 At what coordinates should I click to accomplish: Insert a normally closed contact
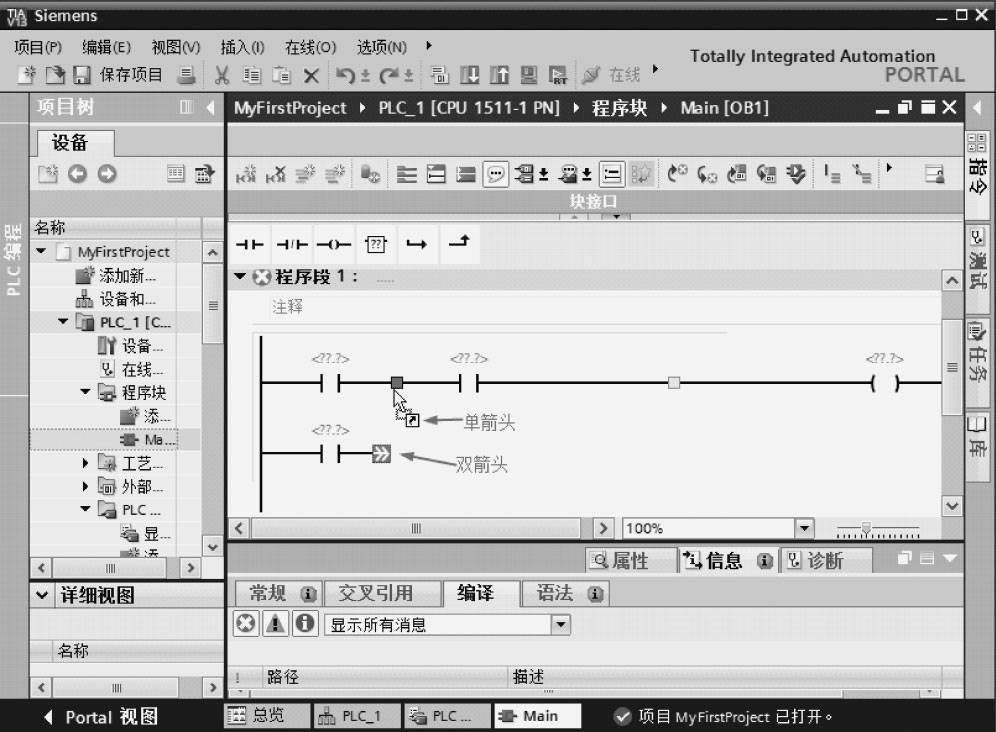coord(292,244)
